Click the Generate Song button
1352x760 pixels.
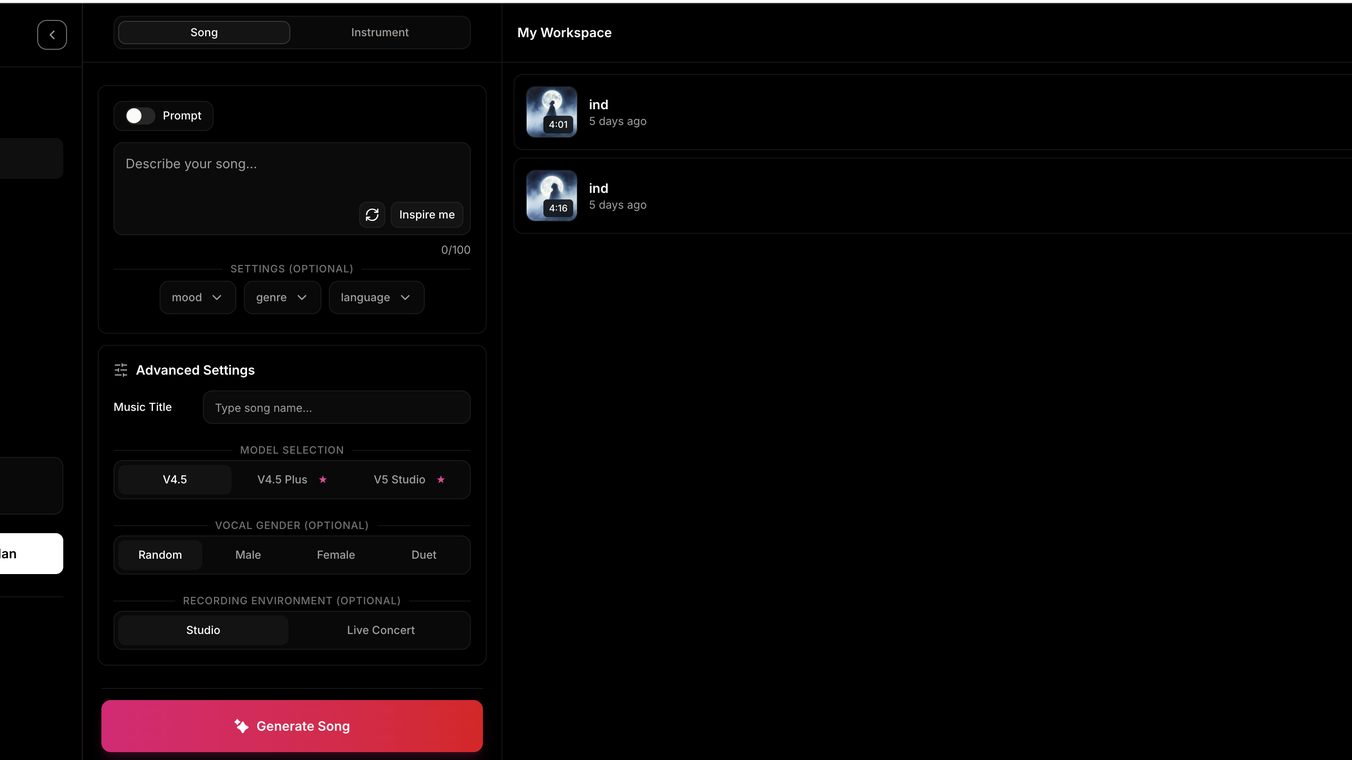pyautogui.click(x=292, y=726)
